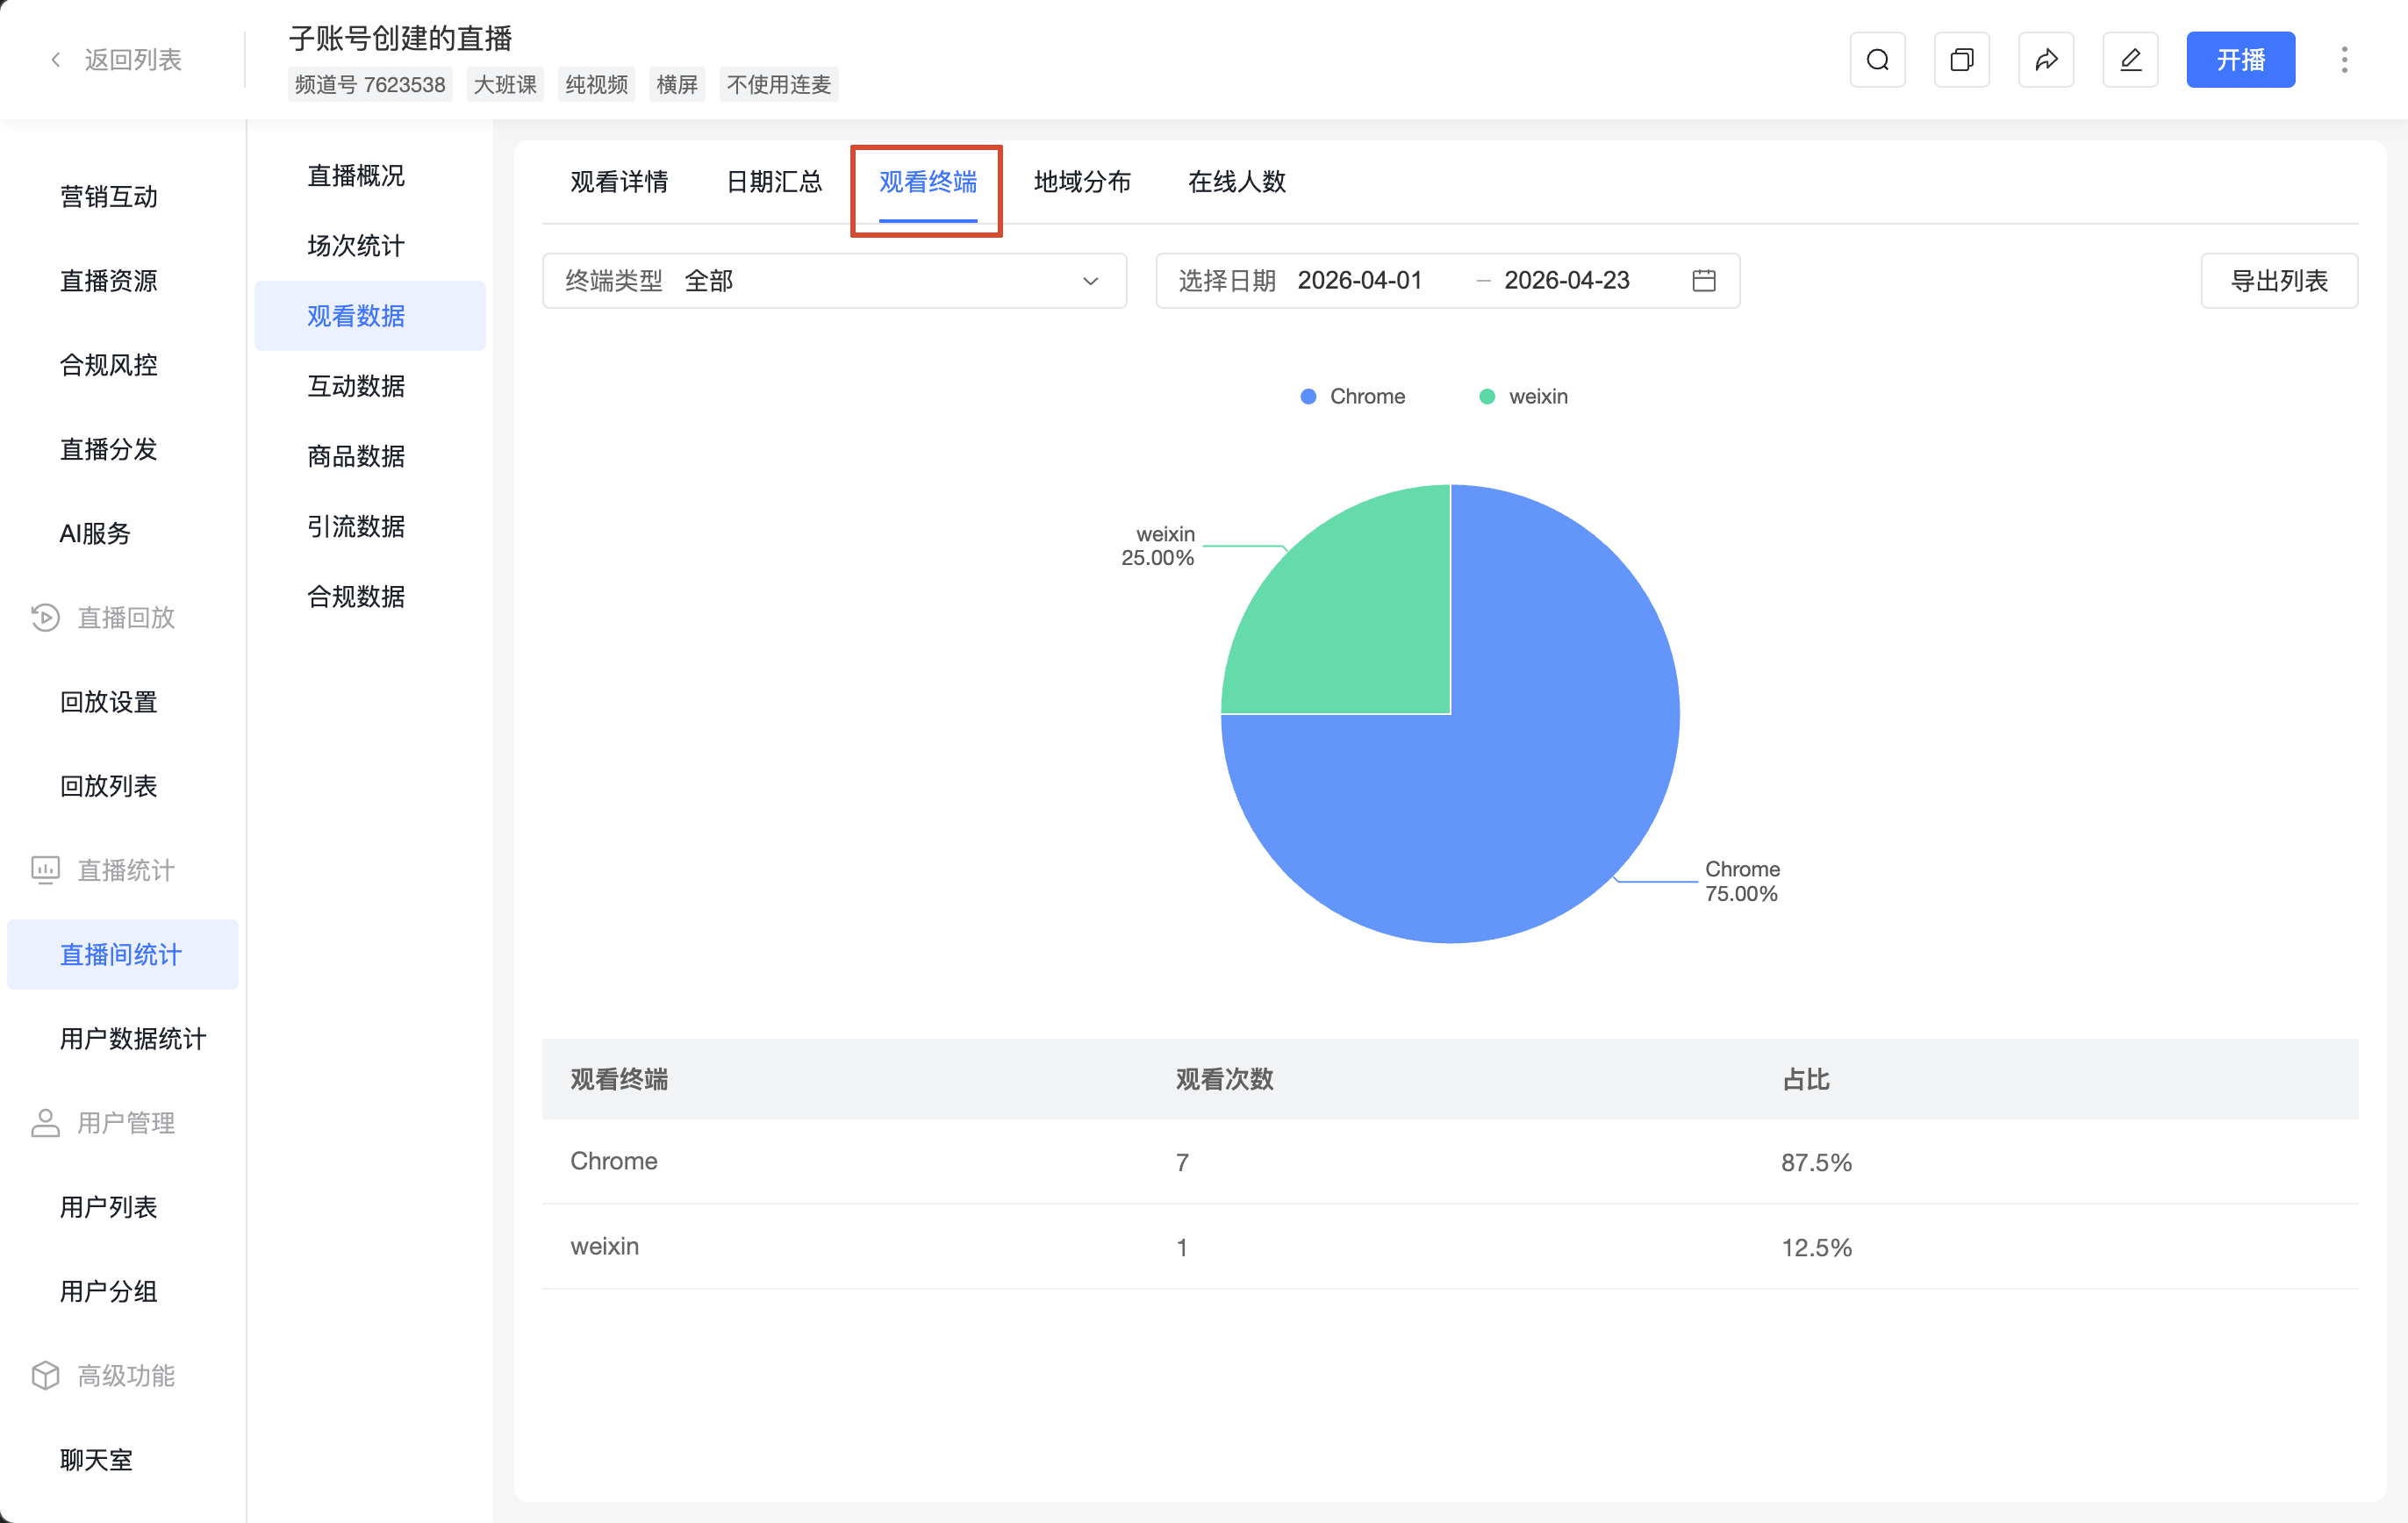Open 营销互动 in the left sidebar
This screenshot has height=1523, width=2408.
coord(109,197)
